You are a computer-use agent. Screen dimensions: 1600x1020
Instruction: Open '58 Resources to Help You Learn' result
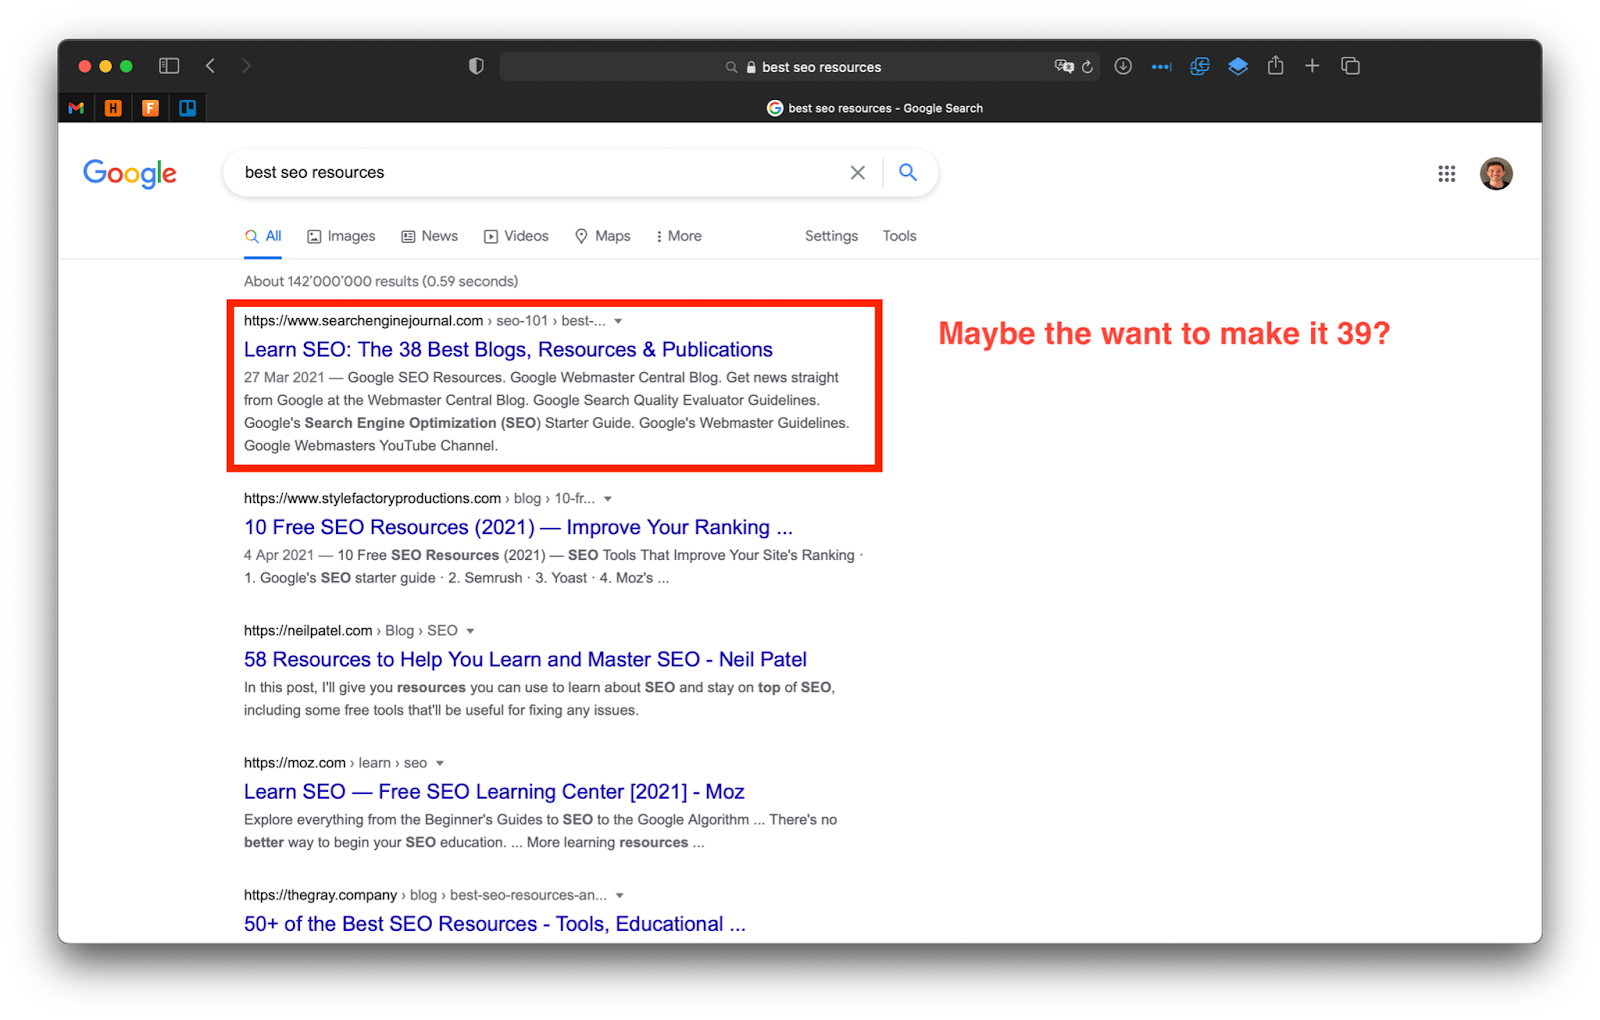pyautogui.click(x=525, y=659)
